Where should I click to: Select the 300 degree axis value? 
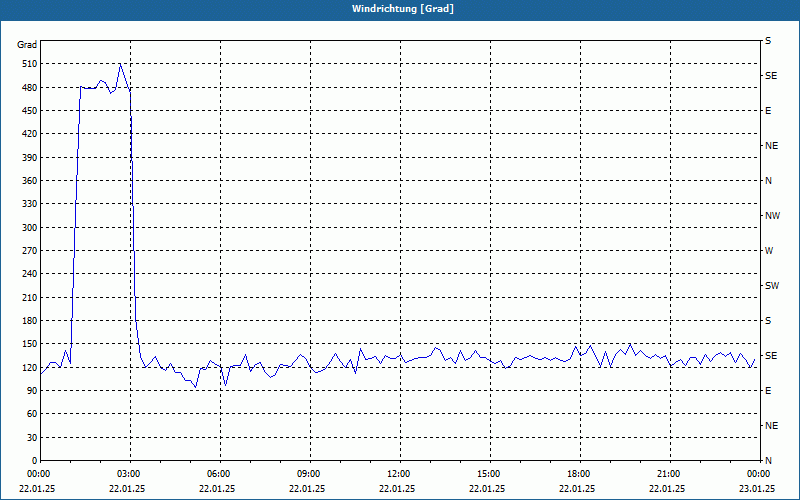point(30,228)
